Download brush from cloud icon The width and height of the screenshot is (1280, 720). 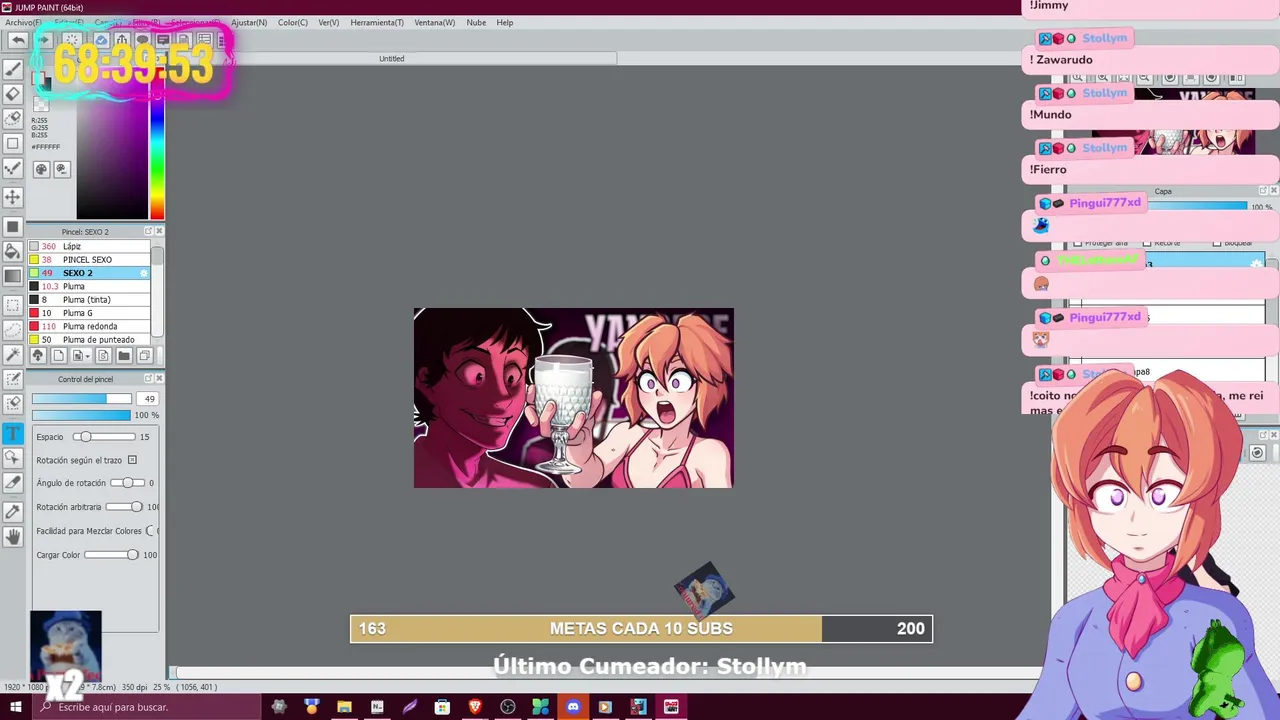coord(38,355)
